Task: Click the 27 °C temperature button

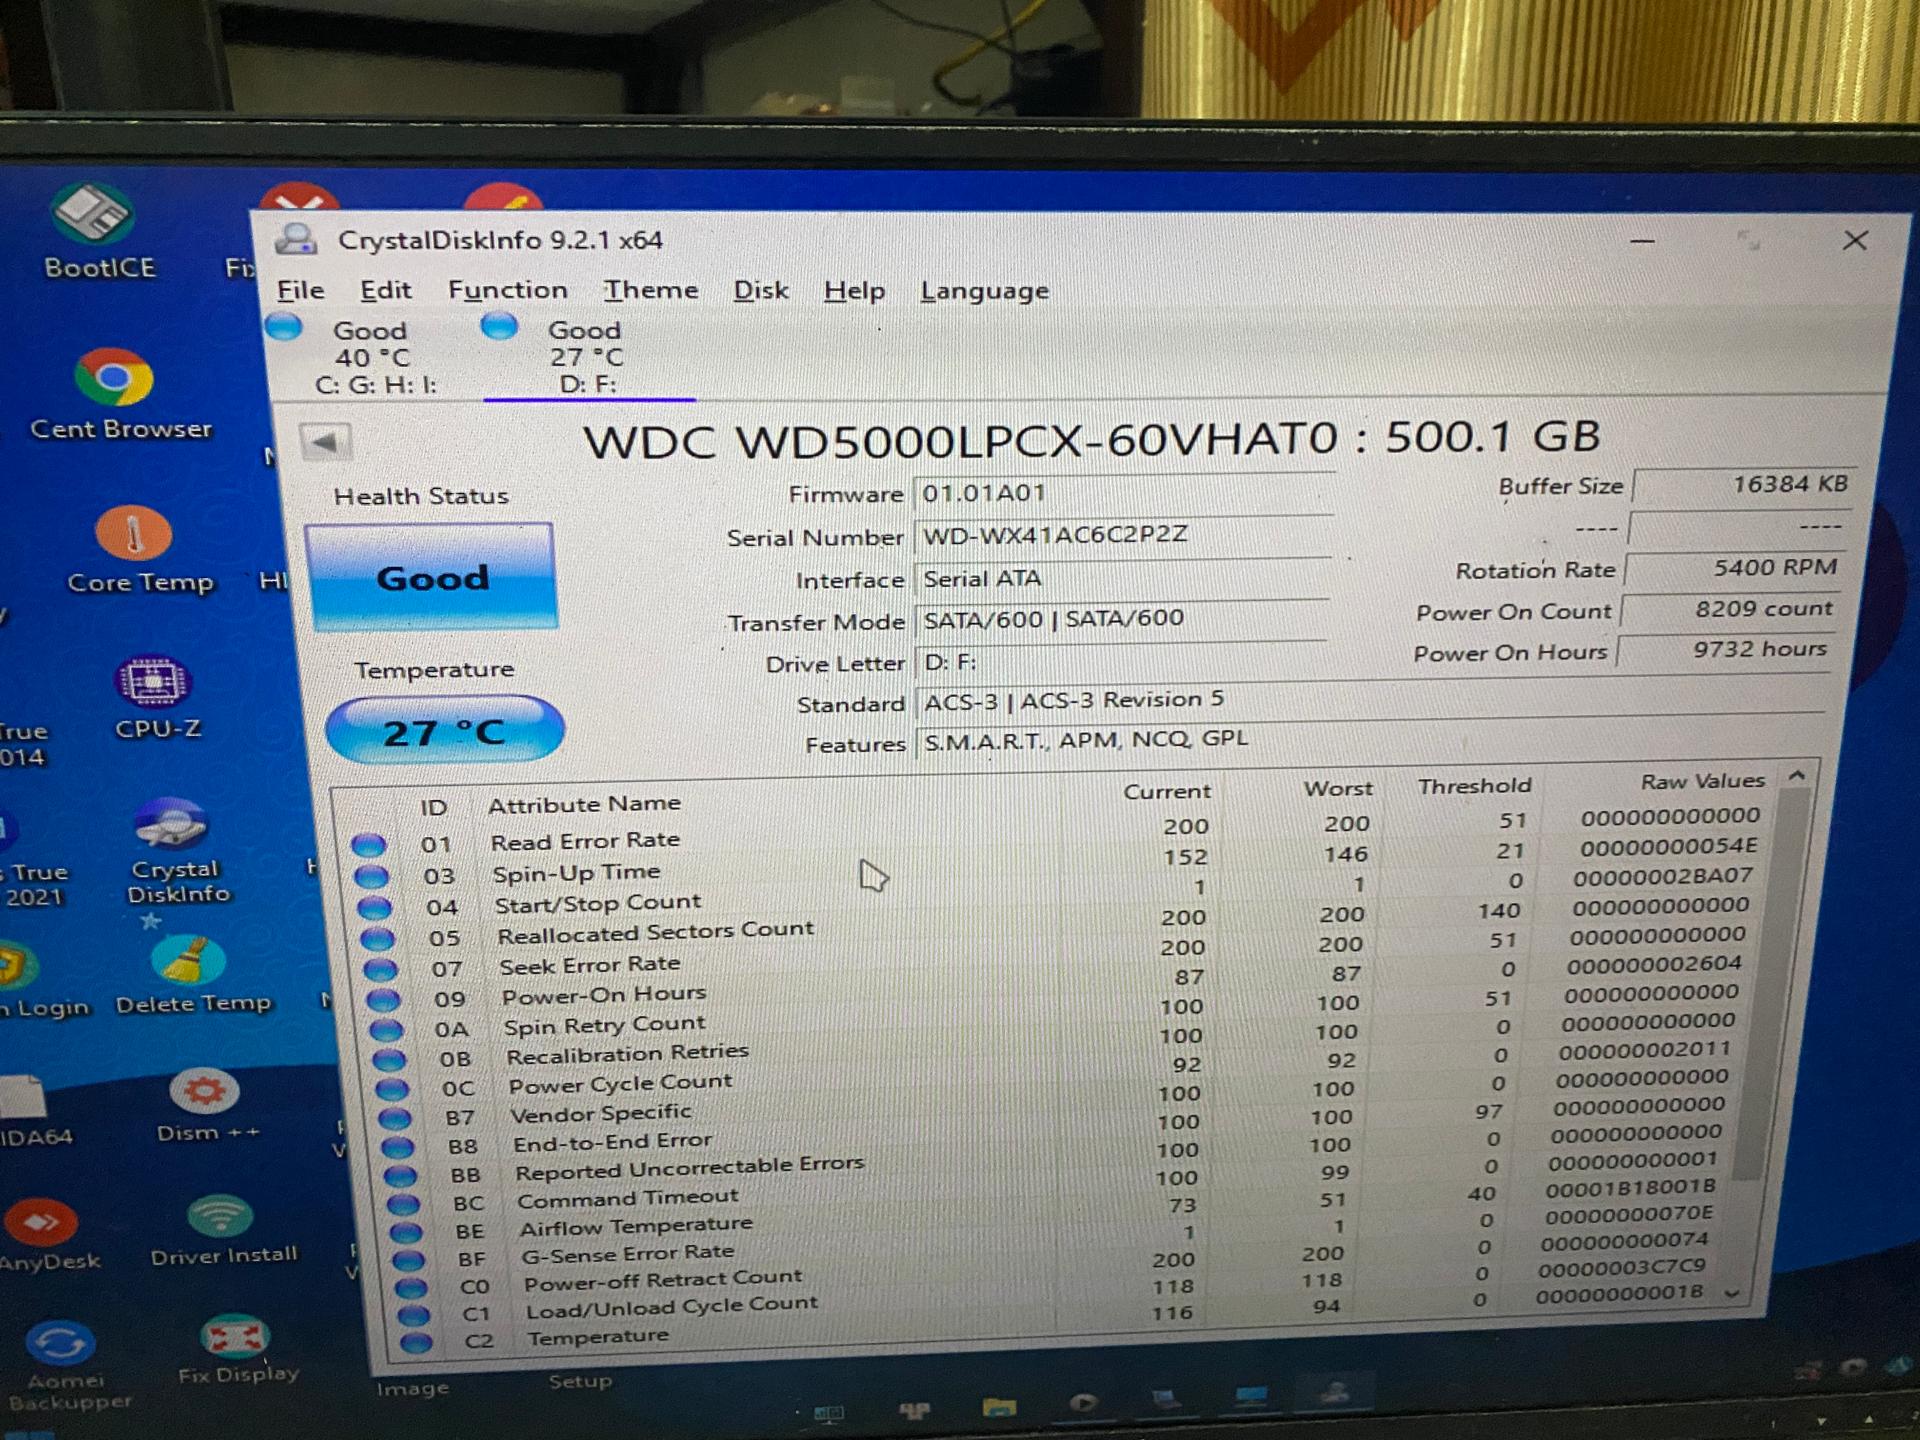Action: coord(445,731)
